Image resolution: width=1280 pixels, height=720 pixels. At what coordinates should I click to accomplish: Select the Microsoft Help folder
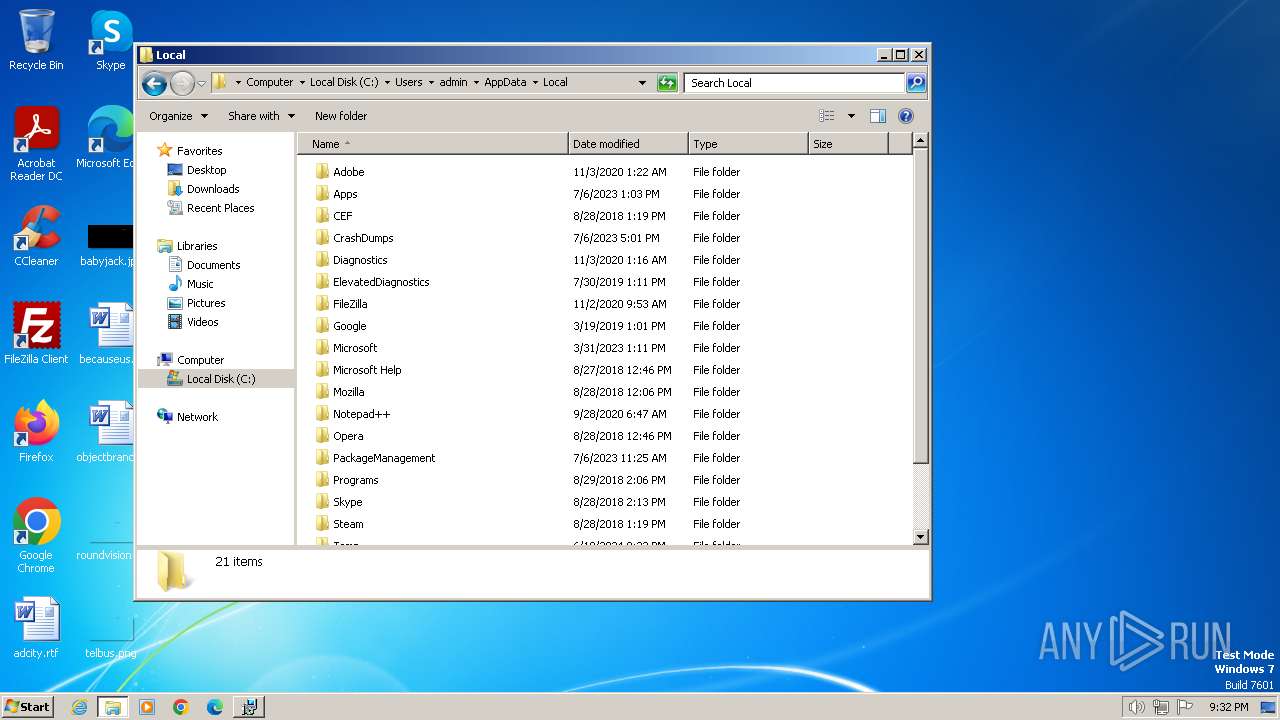367,370
